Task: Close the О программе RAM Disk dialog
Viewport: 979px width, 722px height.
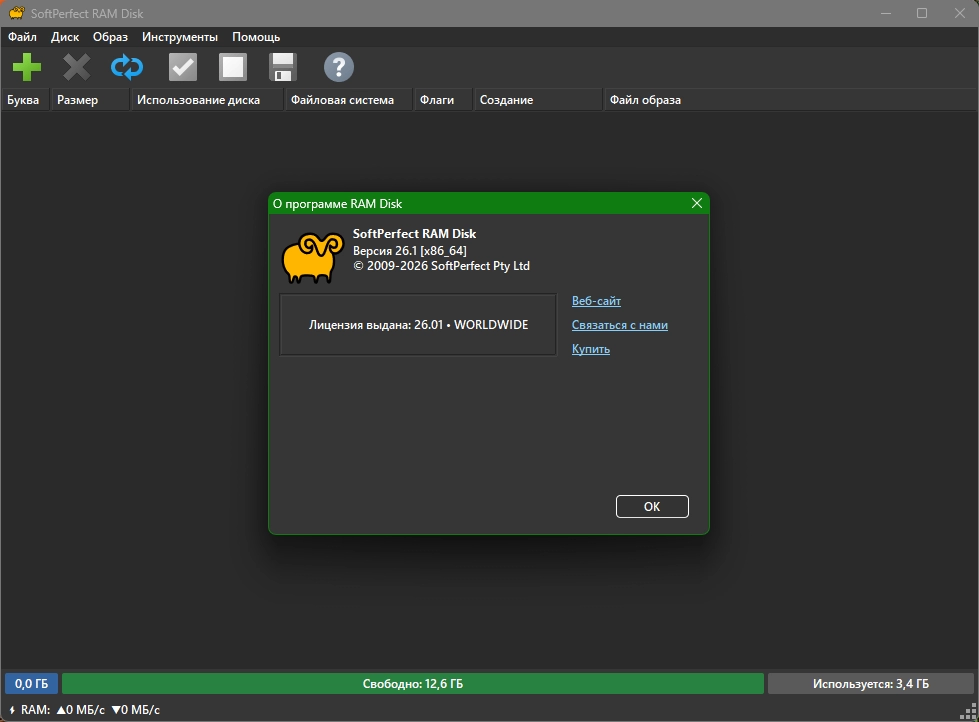Action: pos(697,203)
